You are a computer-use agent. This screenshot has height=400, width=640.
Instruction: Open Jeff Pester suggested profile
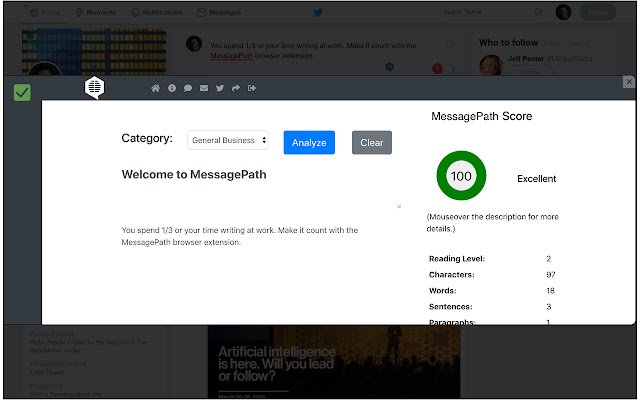pos(526,59)
